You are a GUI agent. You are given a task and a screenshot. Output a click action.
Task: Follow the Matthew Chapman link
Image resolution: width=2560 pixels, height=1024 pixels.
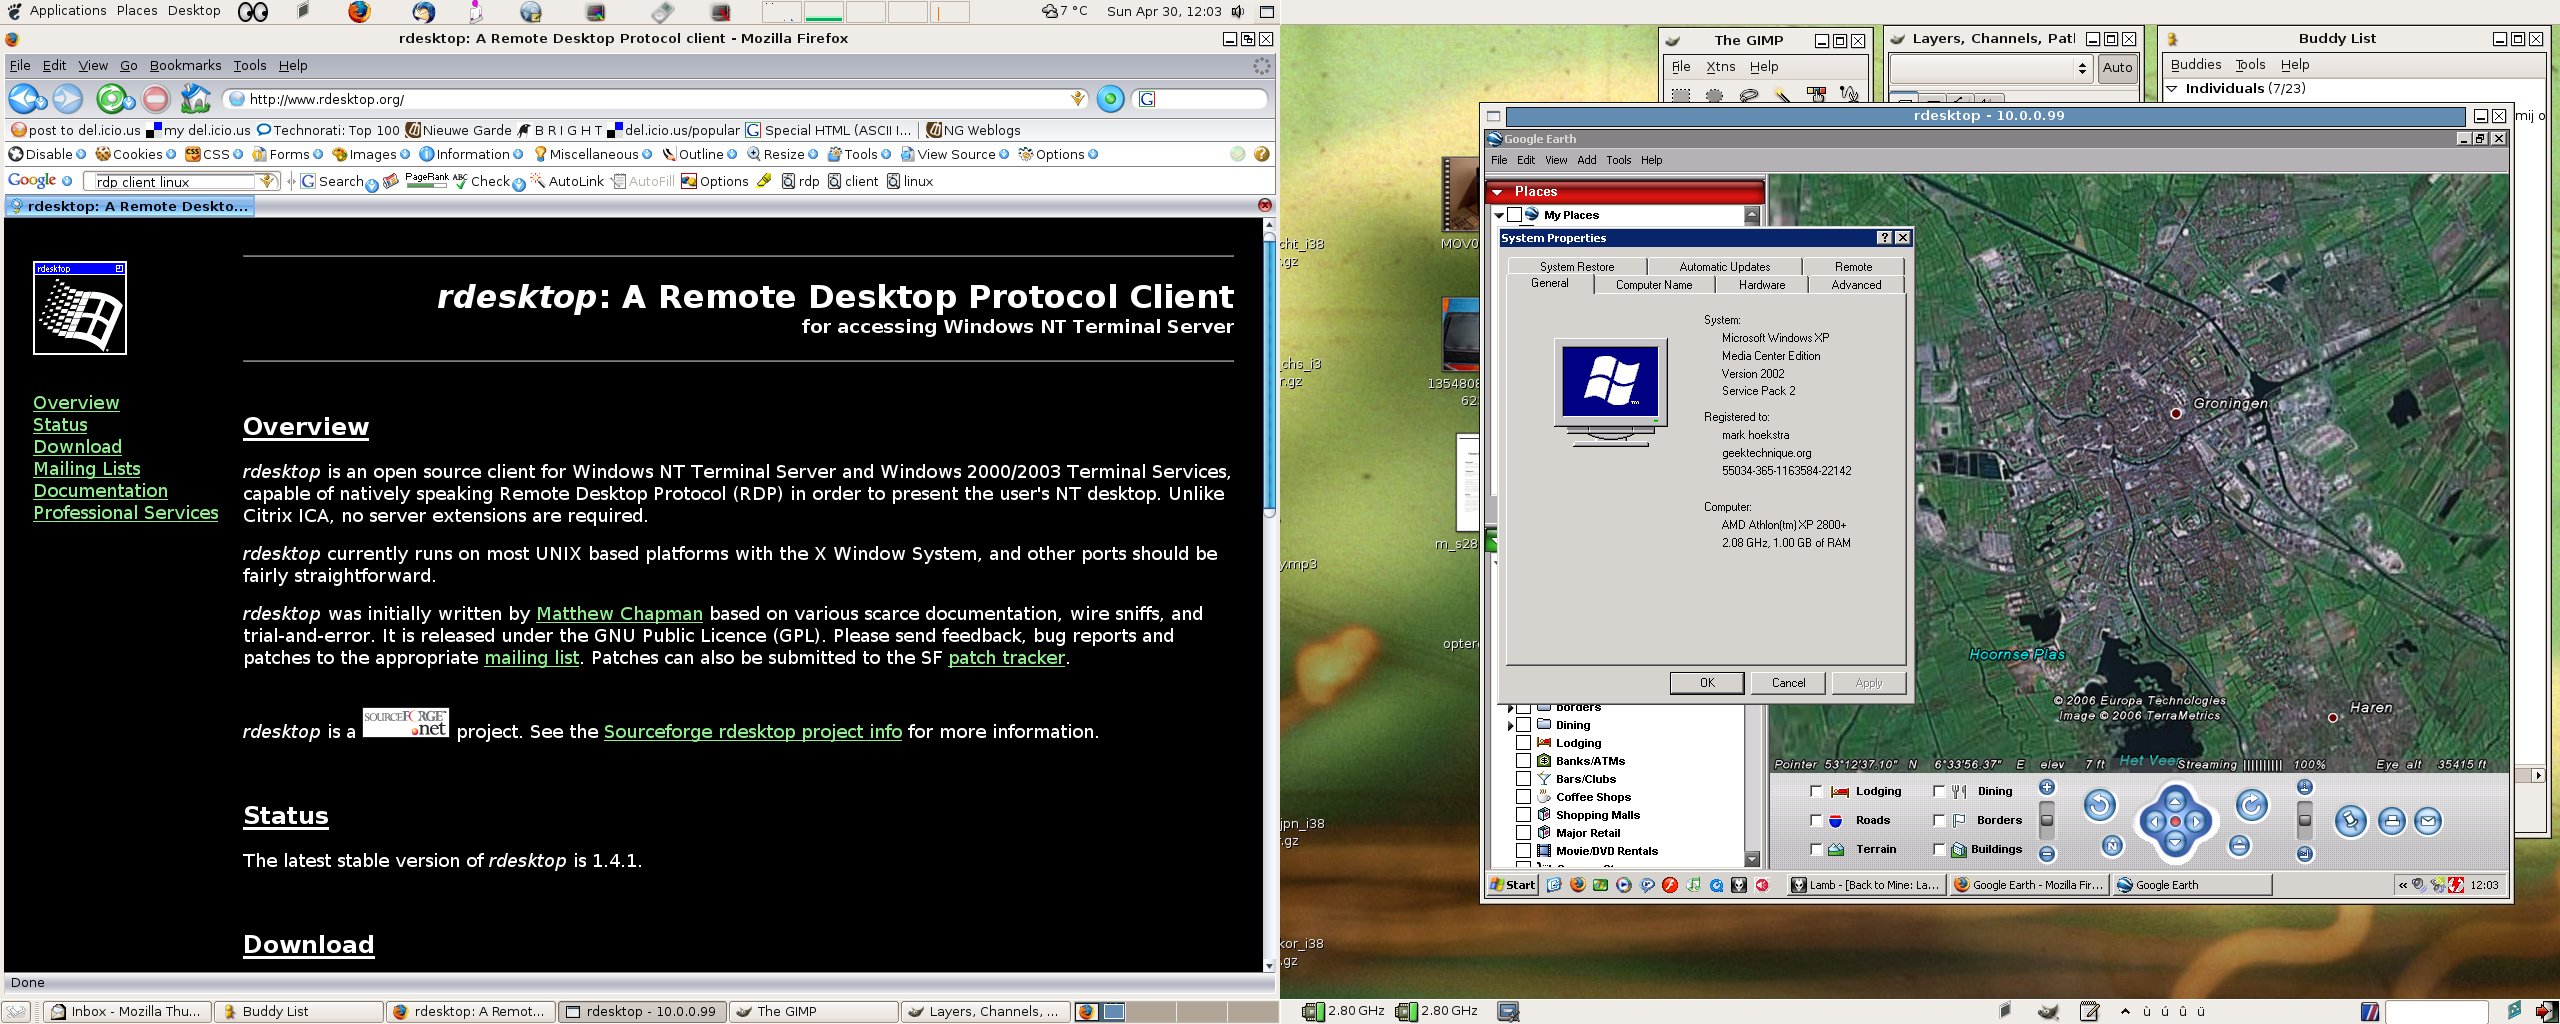(619, 614)
